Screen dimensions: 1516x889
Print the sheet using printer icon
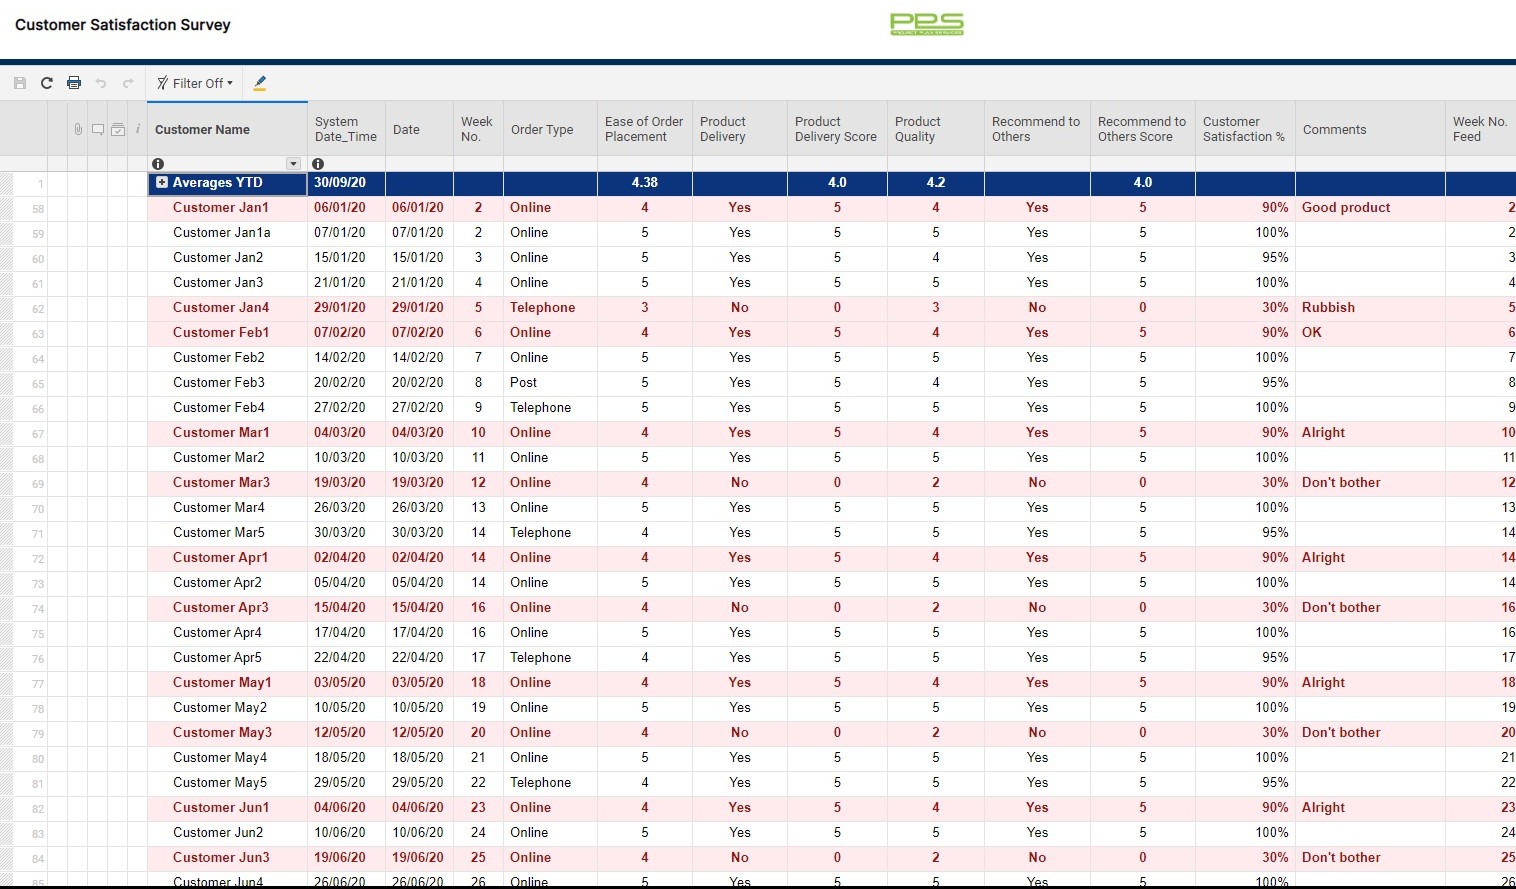point(74,83)
